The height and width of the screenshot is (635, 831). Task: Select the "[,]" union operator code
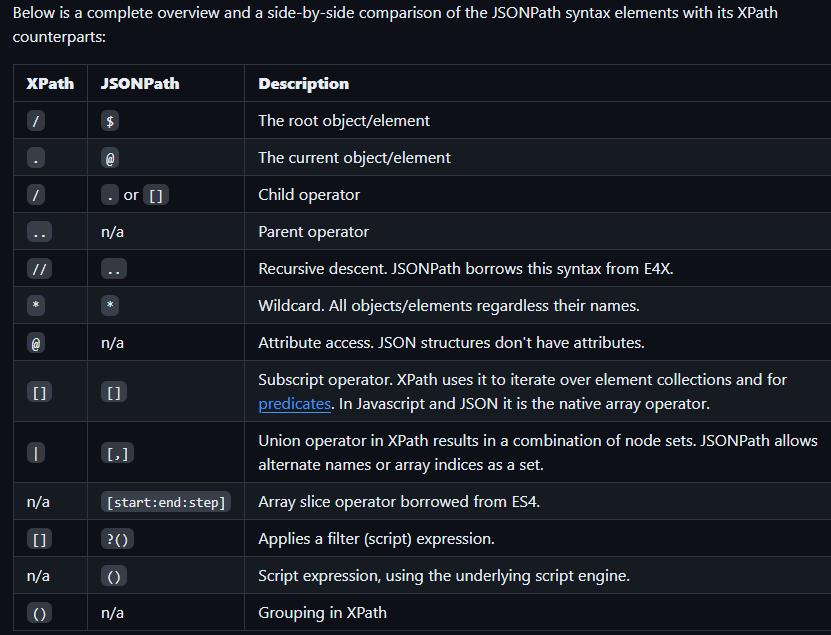118,453
